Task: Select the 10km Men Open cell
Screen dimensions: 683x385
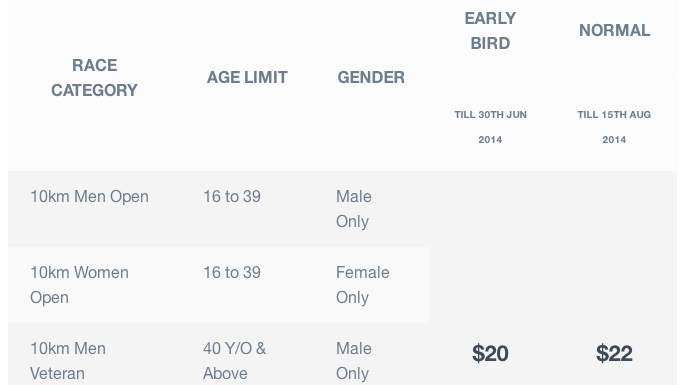Action: click(89, 196)
